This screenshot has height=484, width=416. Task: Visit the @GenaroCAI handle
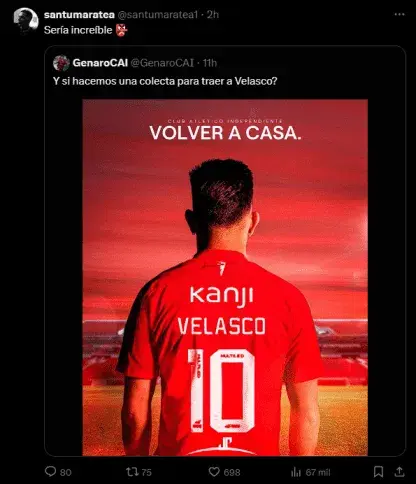(x=162, y=63)
